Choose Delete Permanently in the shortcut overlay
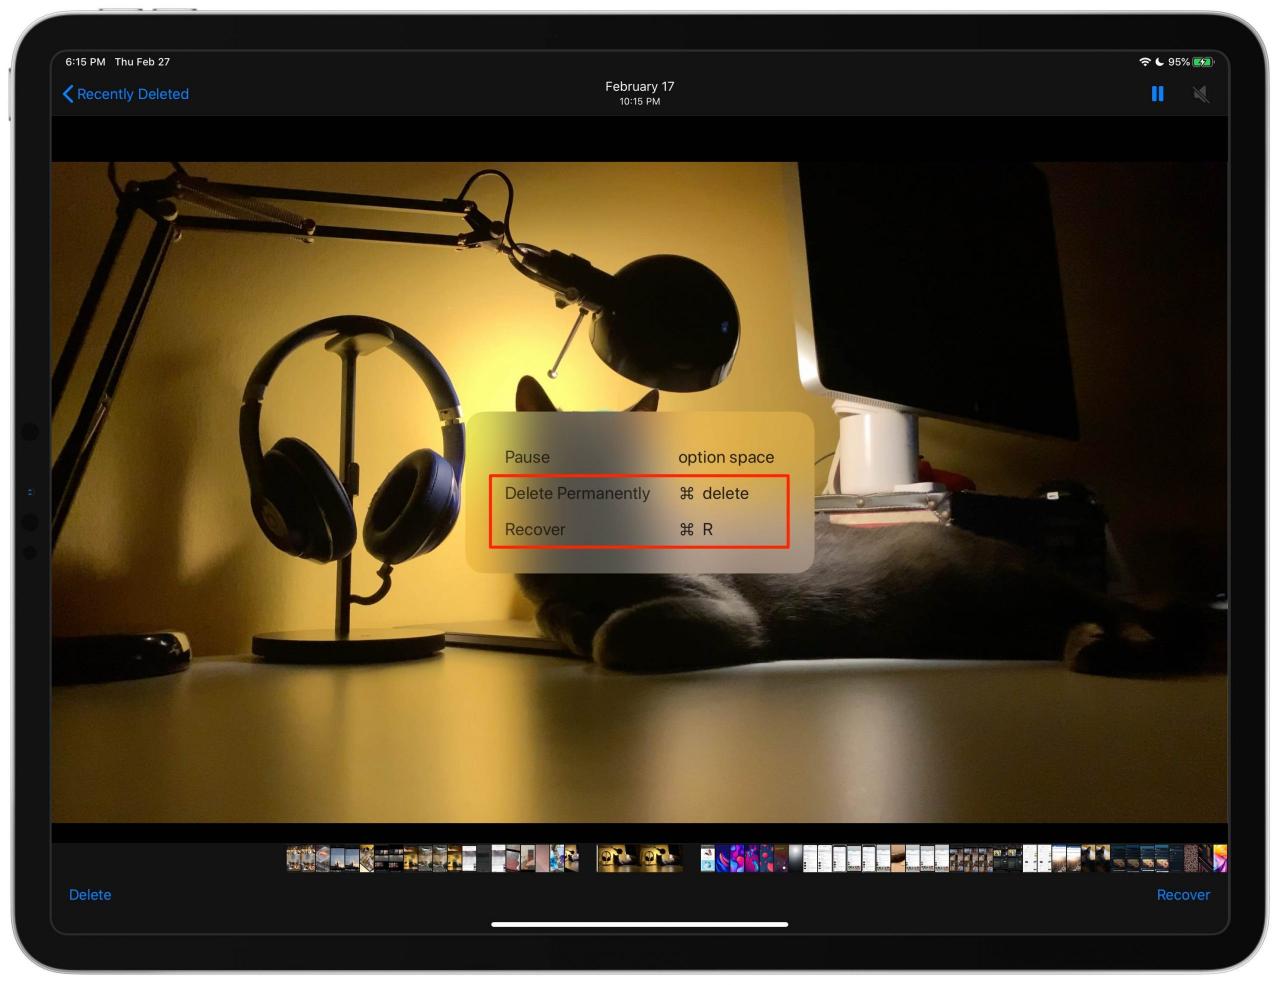Viewport: 1280px width, 985px height. [577, 493]
